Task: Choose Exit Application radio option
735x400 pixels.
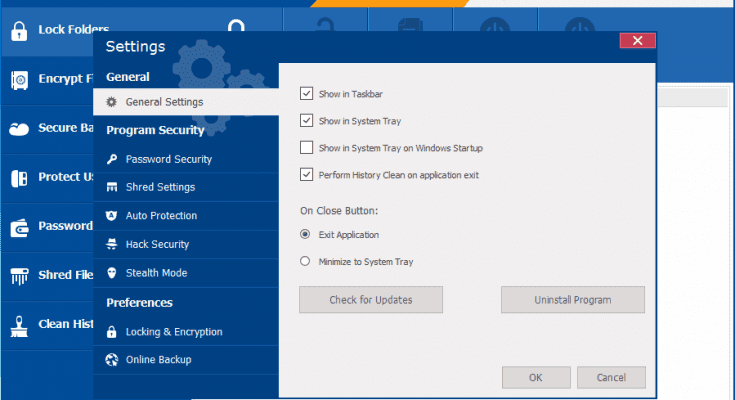Action: tap(306, 235)
